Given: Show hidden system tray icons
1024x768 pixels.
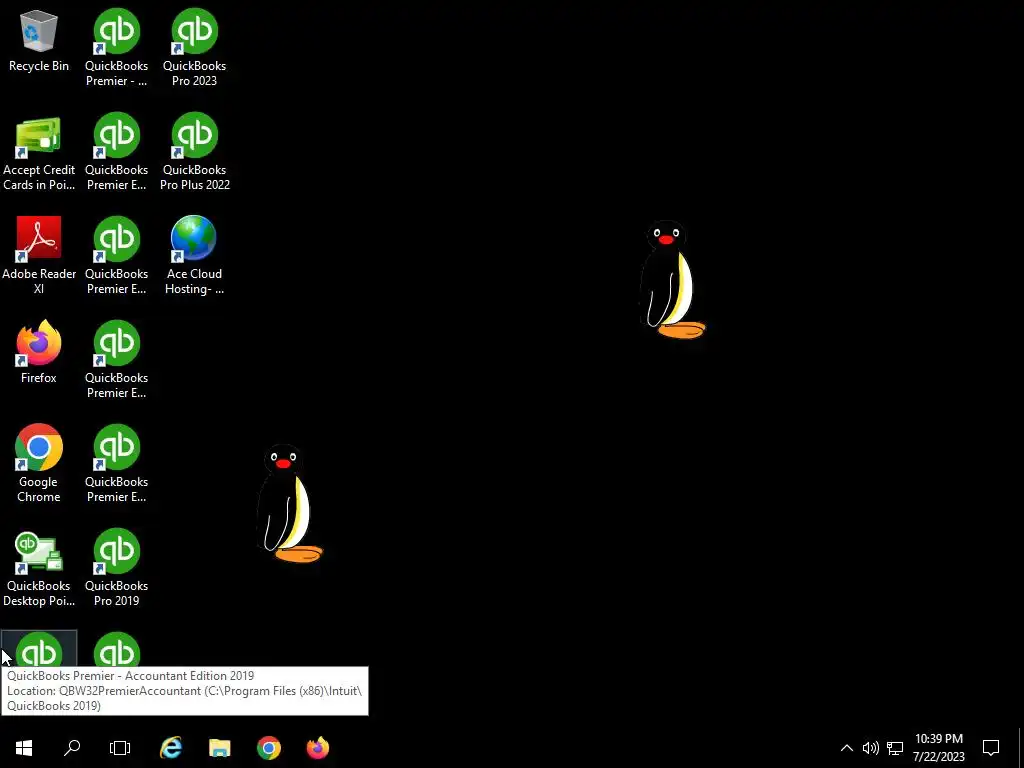Looking at the screenshot, I should (x=846, y=748).
